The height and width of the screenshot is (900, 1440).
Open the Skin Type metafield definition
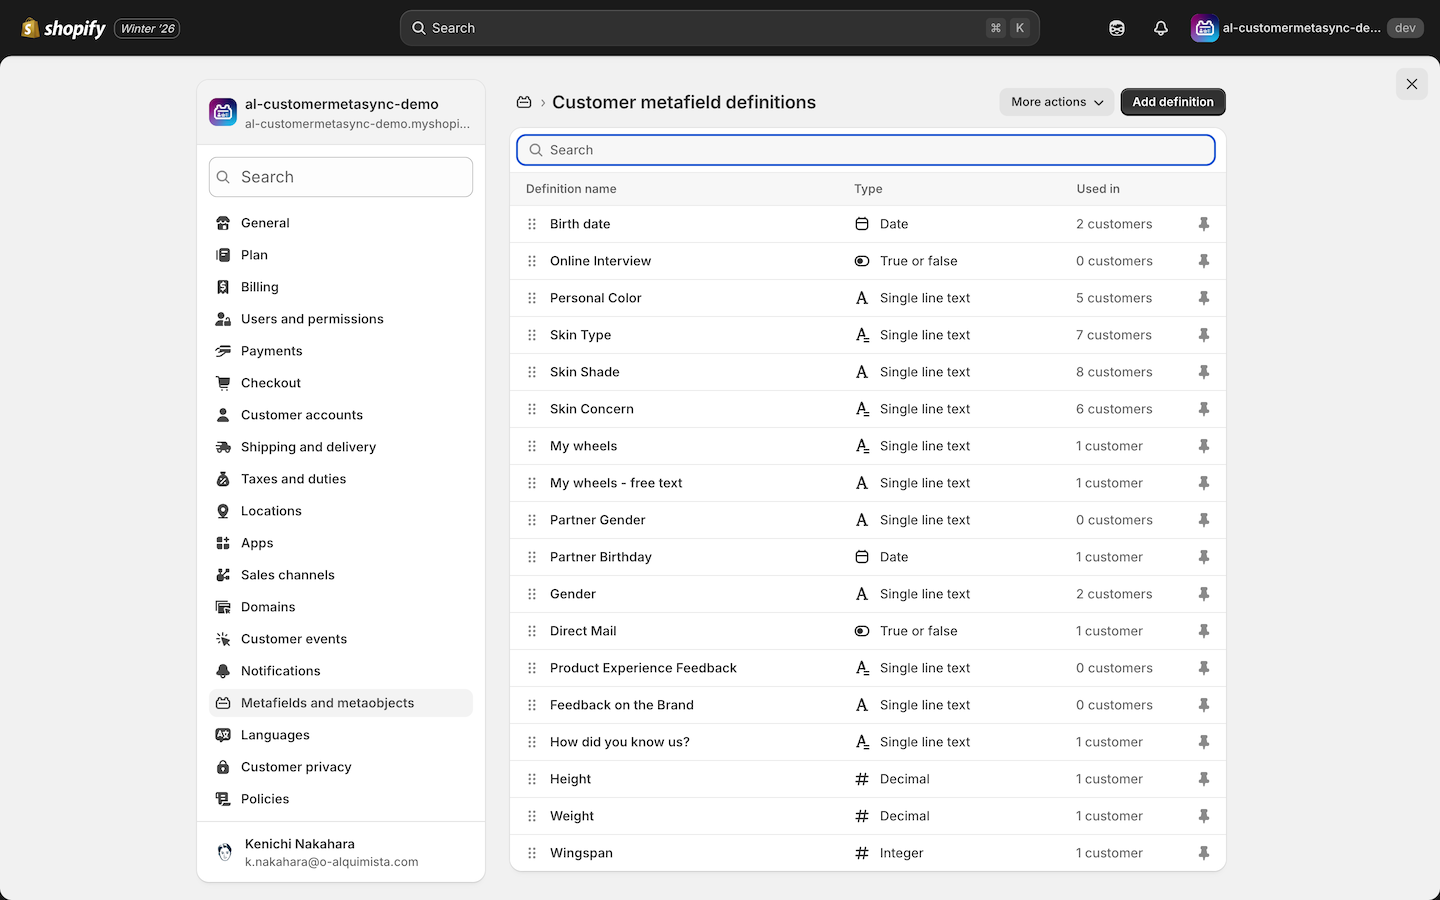[x=581, y=334]
